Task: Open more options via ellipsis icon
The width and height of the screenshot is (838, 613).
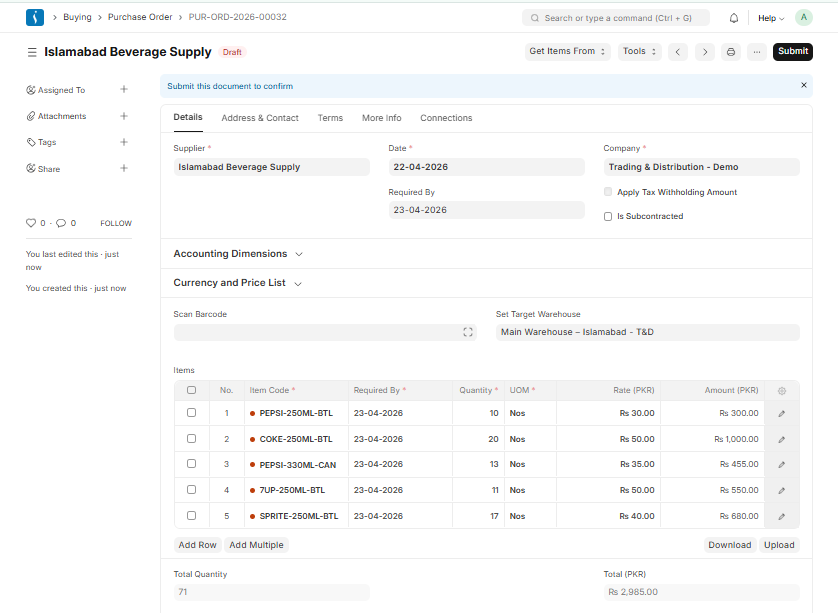Action: point(756,51)
